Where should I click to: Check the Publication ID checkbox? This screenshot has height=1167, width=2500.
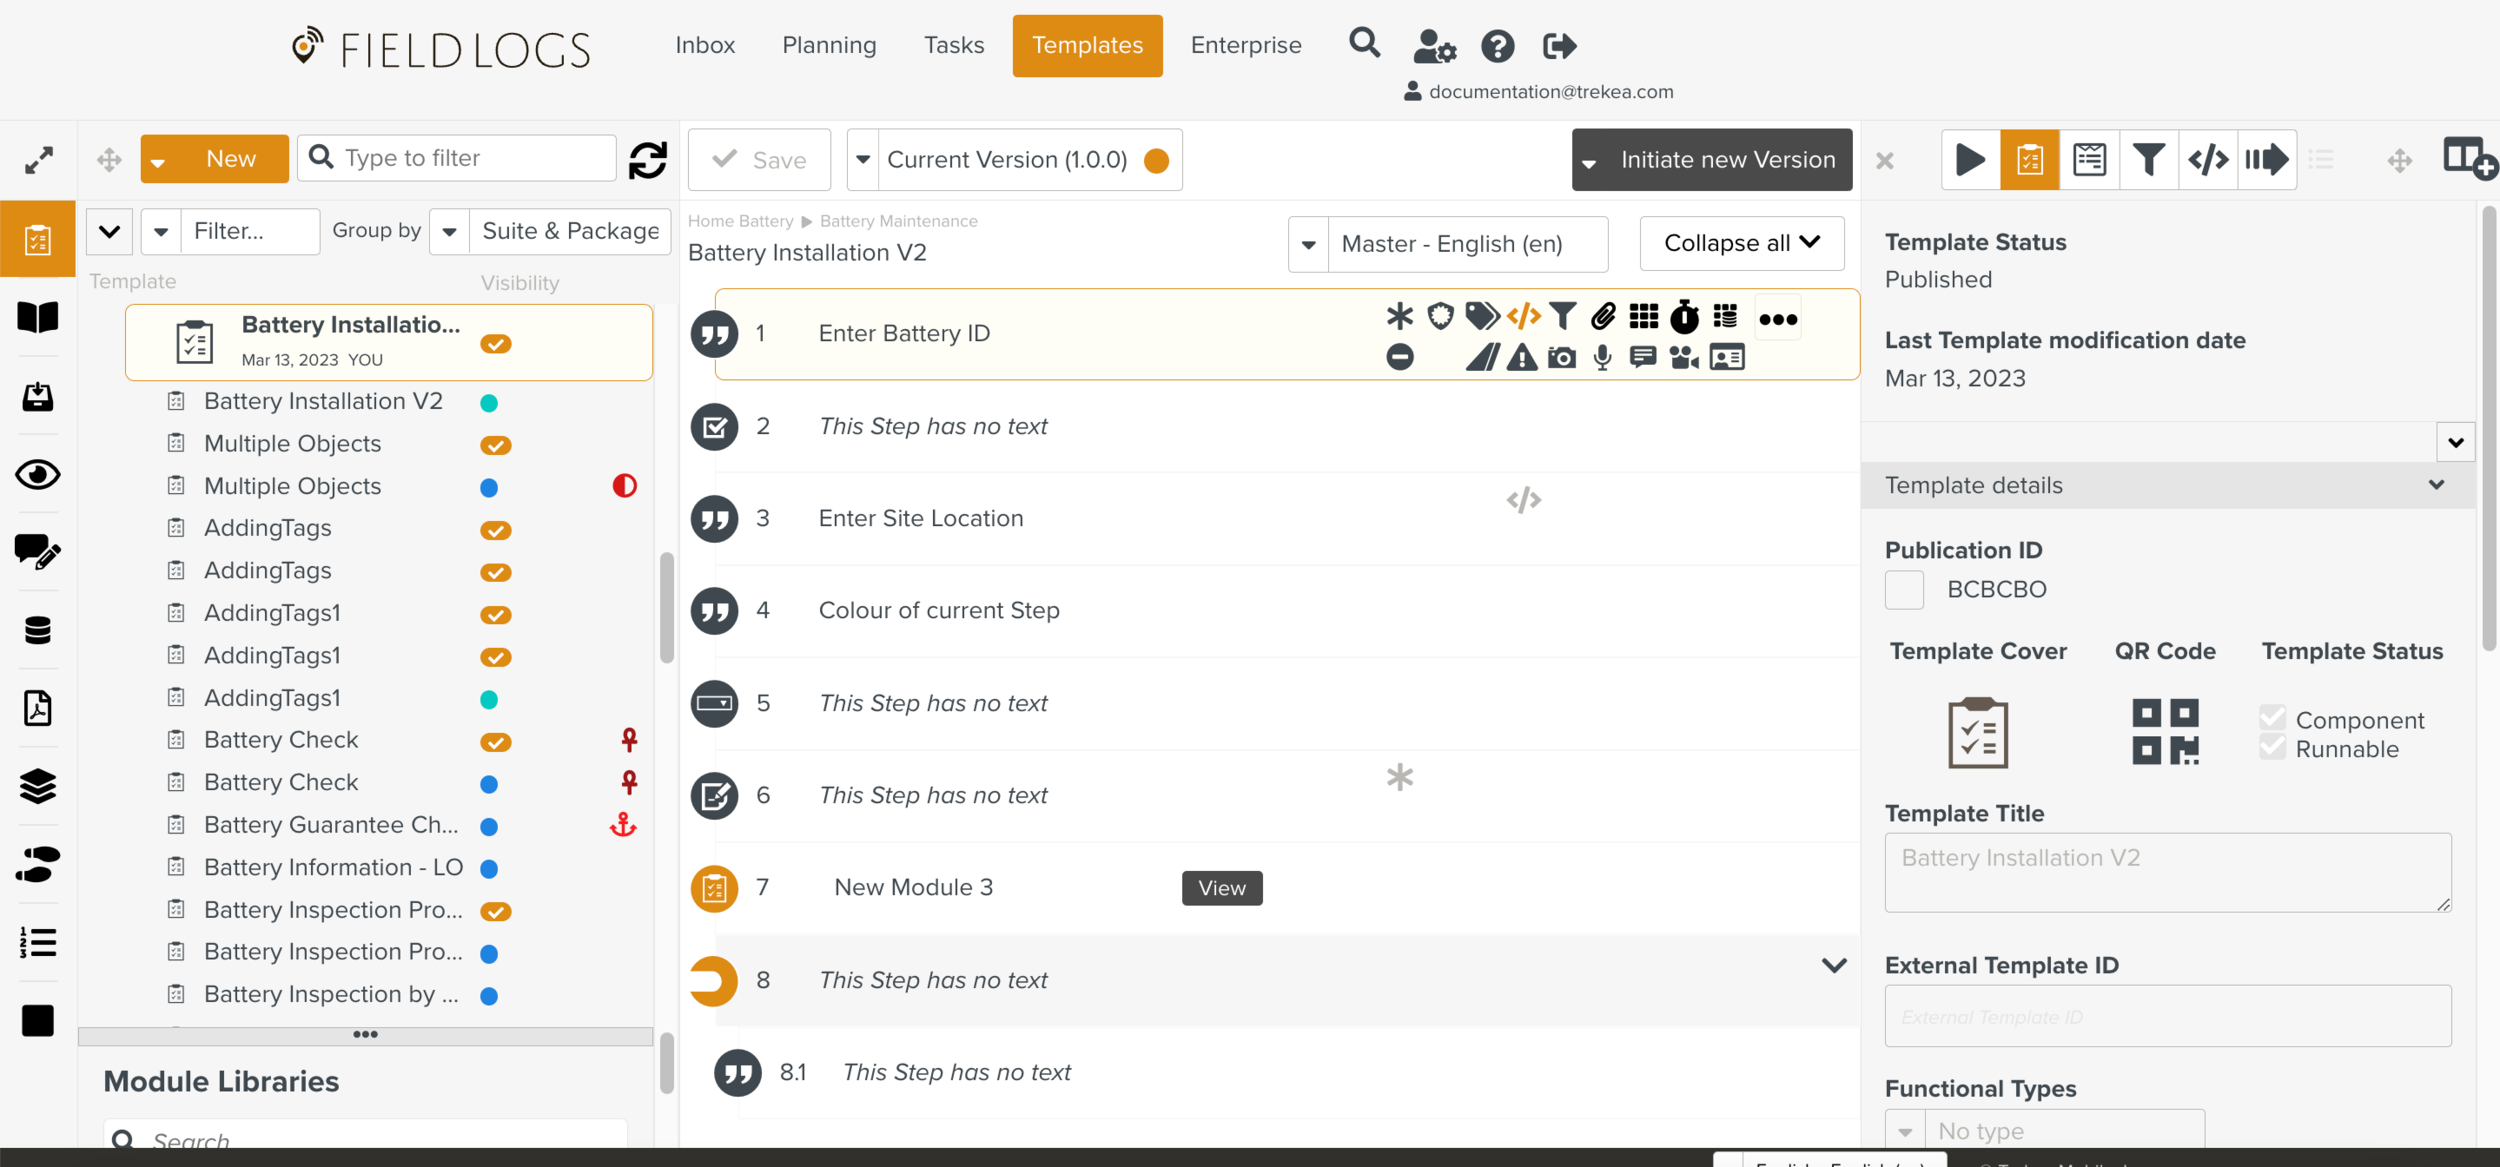pos(1904,589)
